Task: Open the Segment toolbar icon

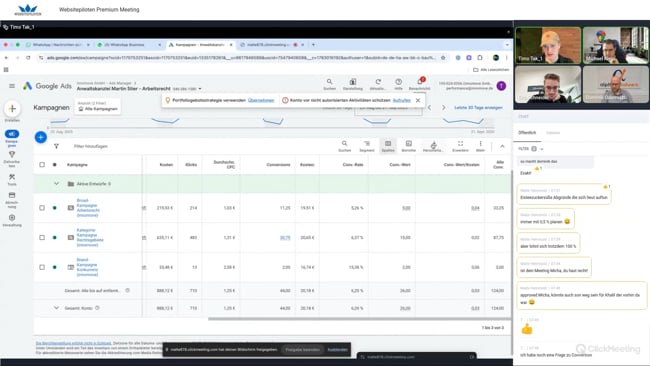Action: (x=367, y=144)
